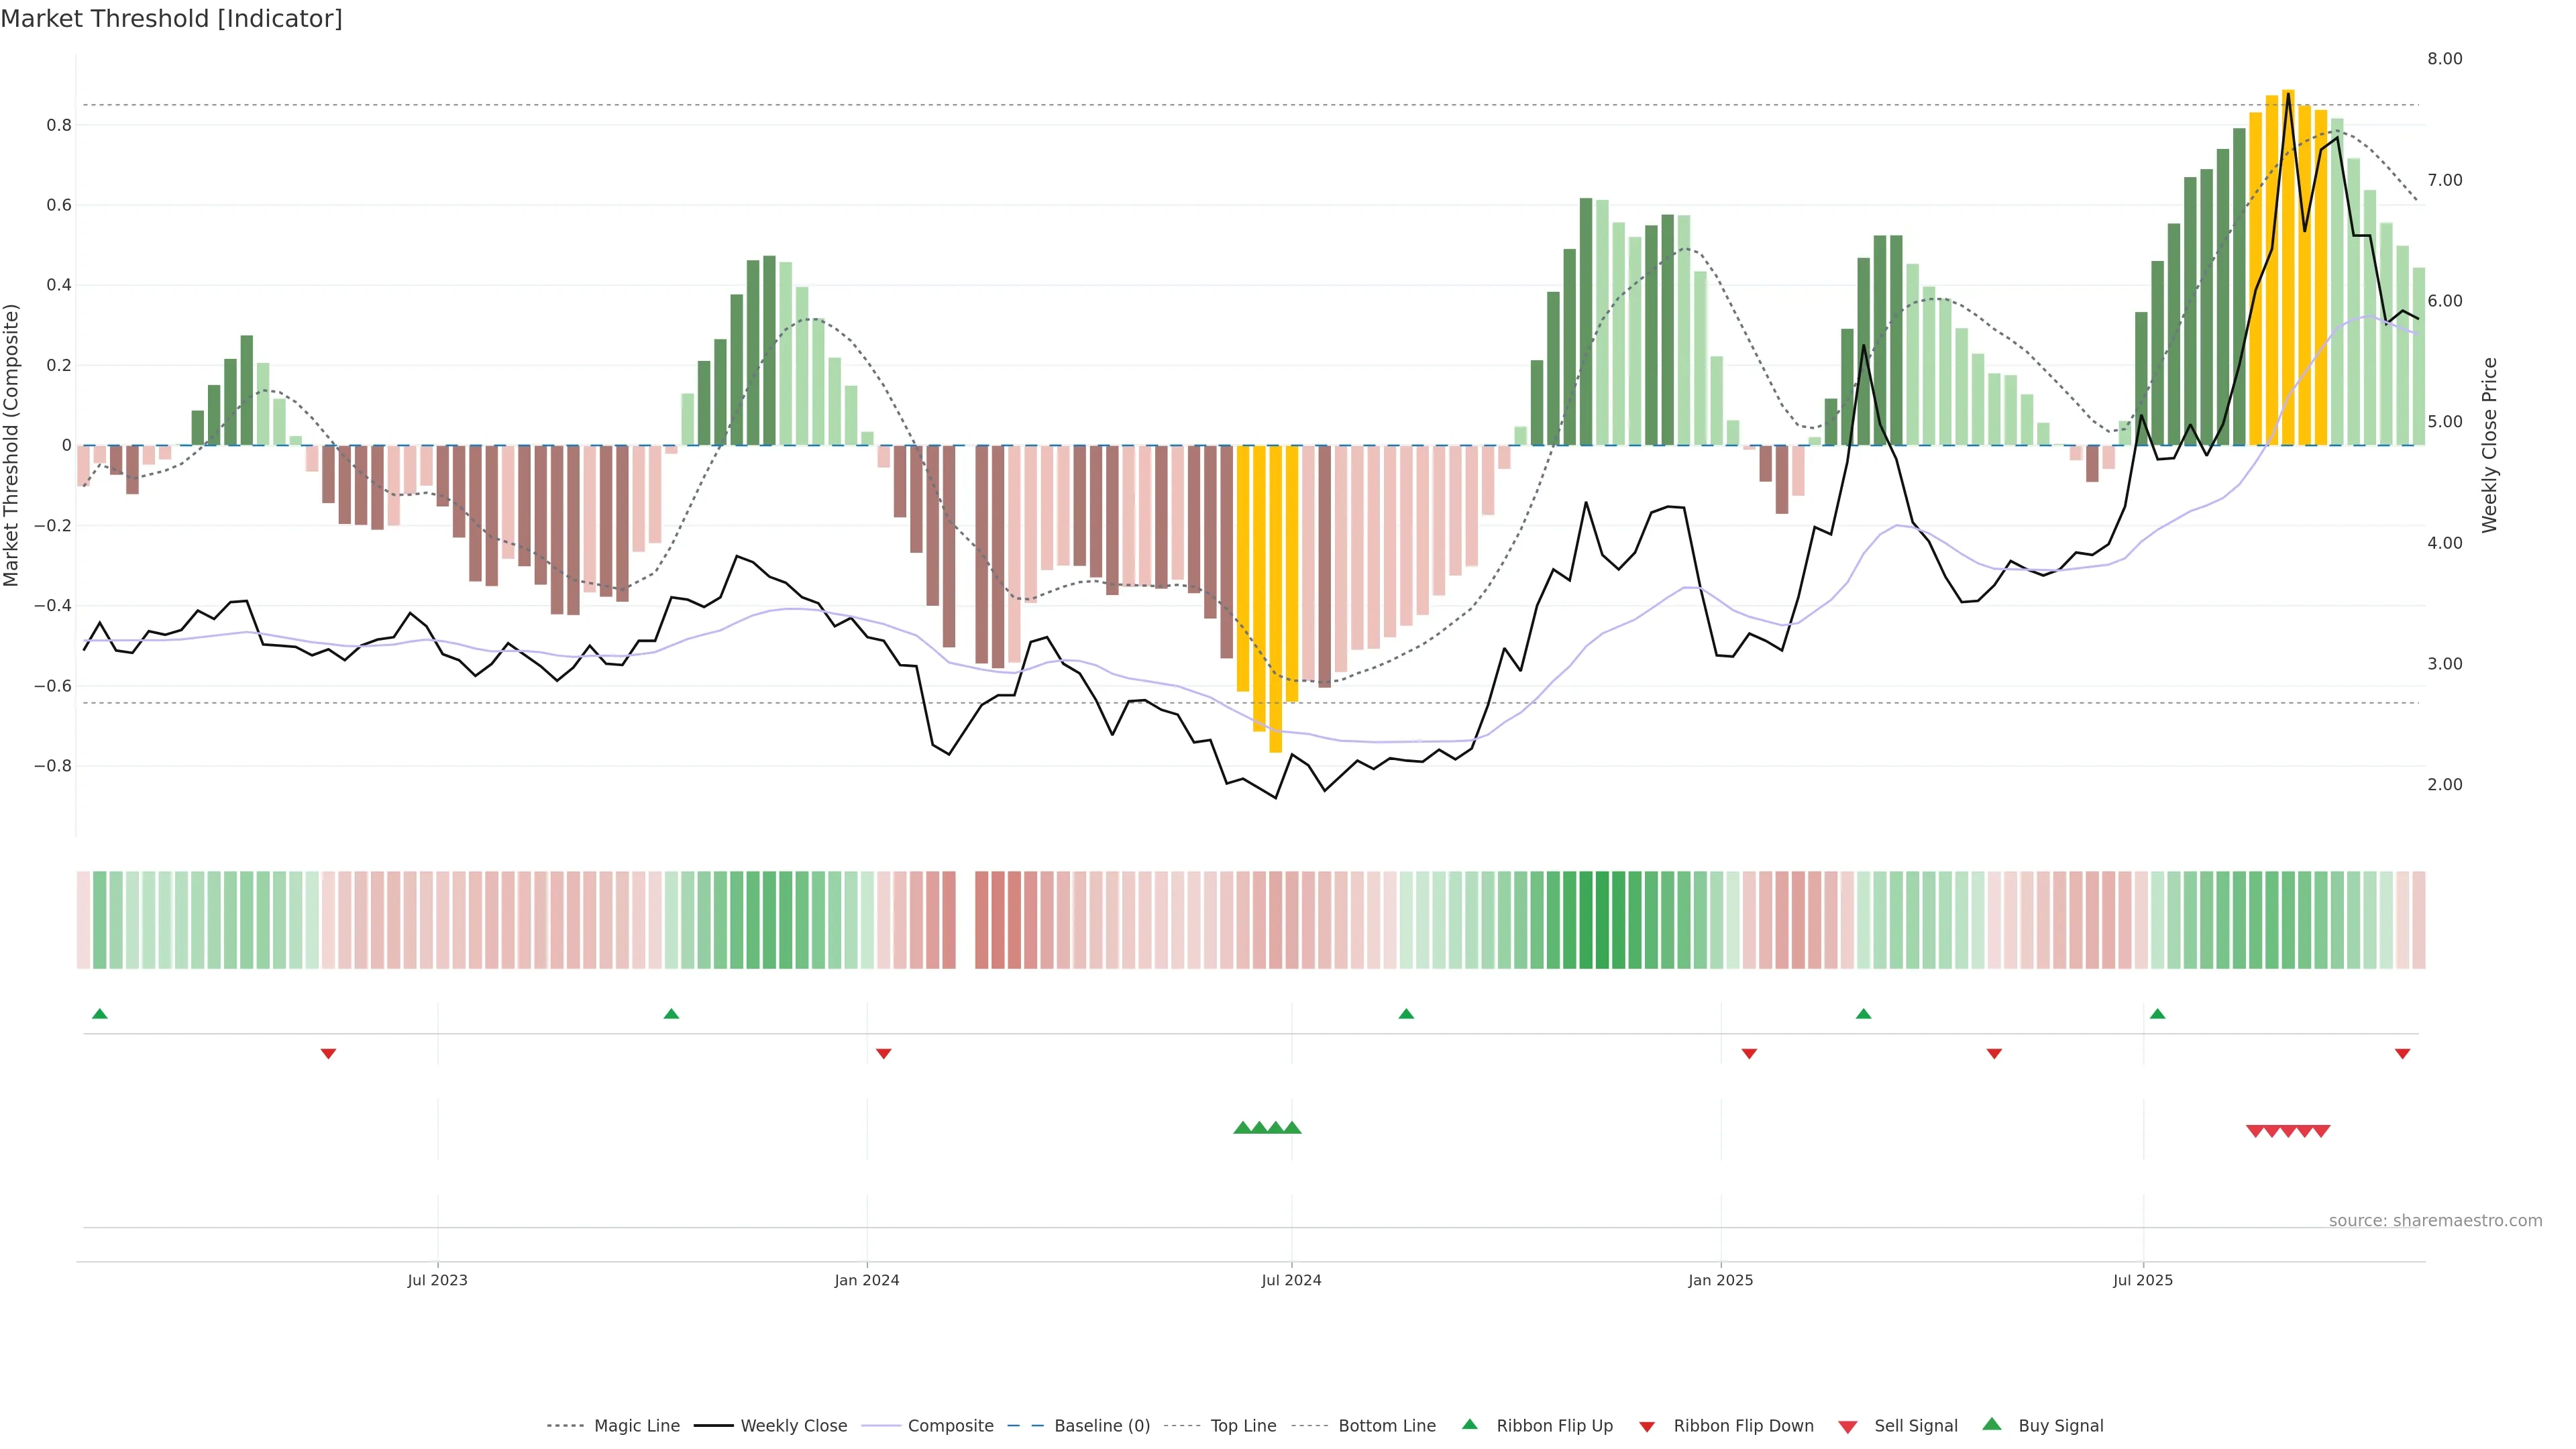The height and width of the screenshot is (1449, 2576).
Task: Click the Sell Signal triangle icon in the legend
Action: 1847,1426
